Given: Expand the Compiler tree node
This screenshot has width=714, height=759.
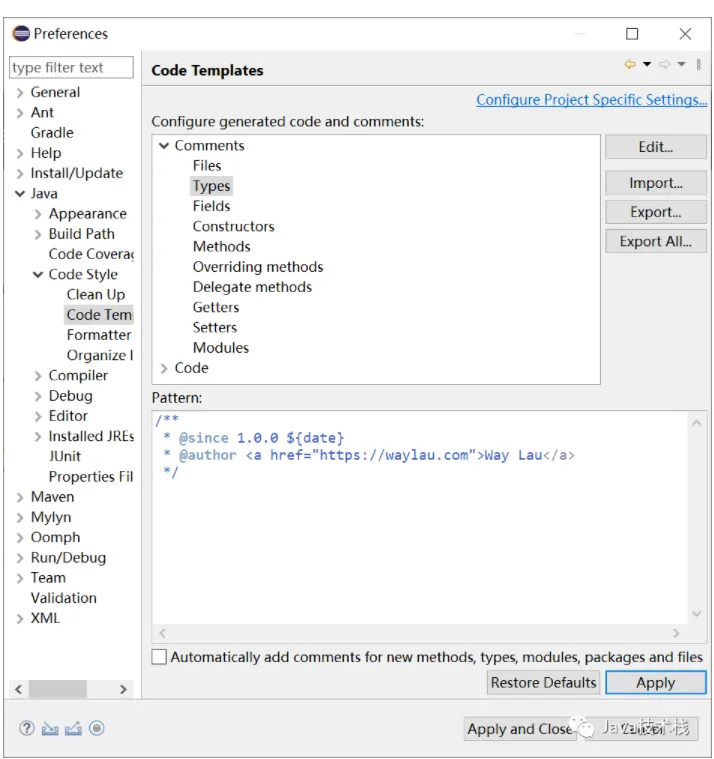Looking at the screenshot, I should [x=38, y=376].
